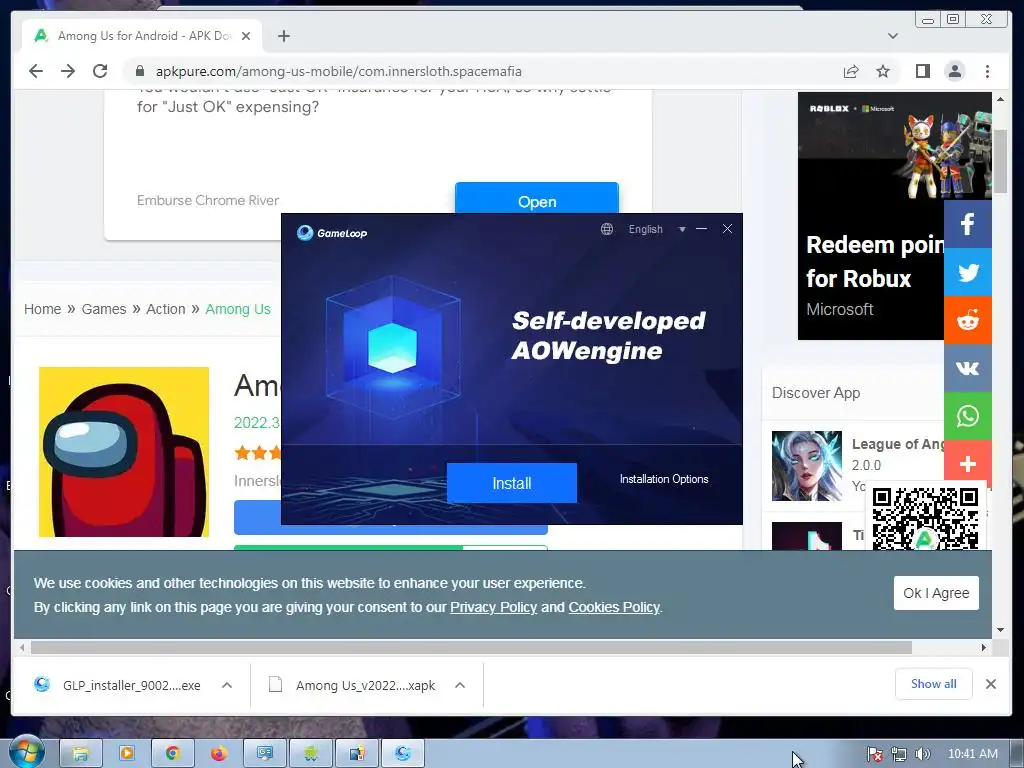Click Show all downloads button
The width and height of the screenshot is (1024, 768).
pyautogui.click(x=933, y=684)
